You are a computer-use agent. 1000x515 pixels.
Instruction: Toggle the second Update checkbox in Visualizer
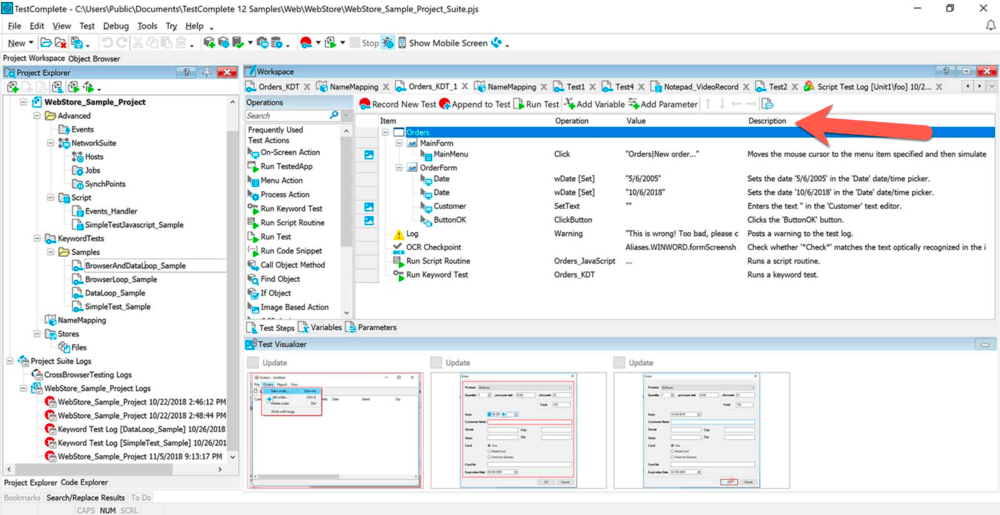coord(436,362)
